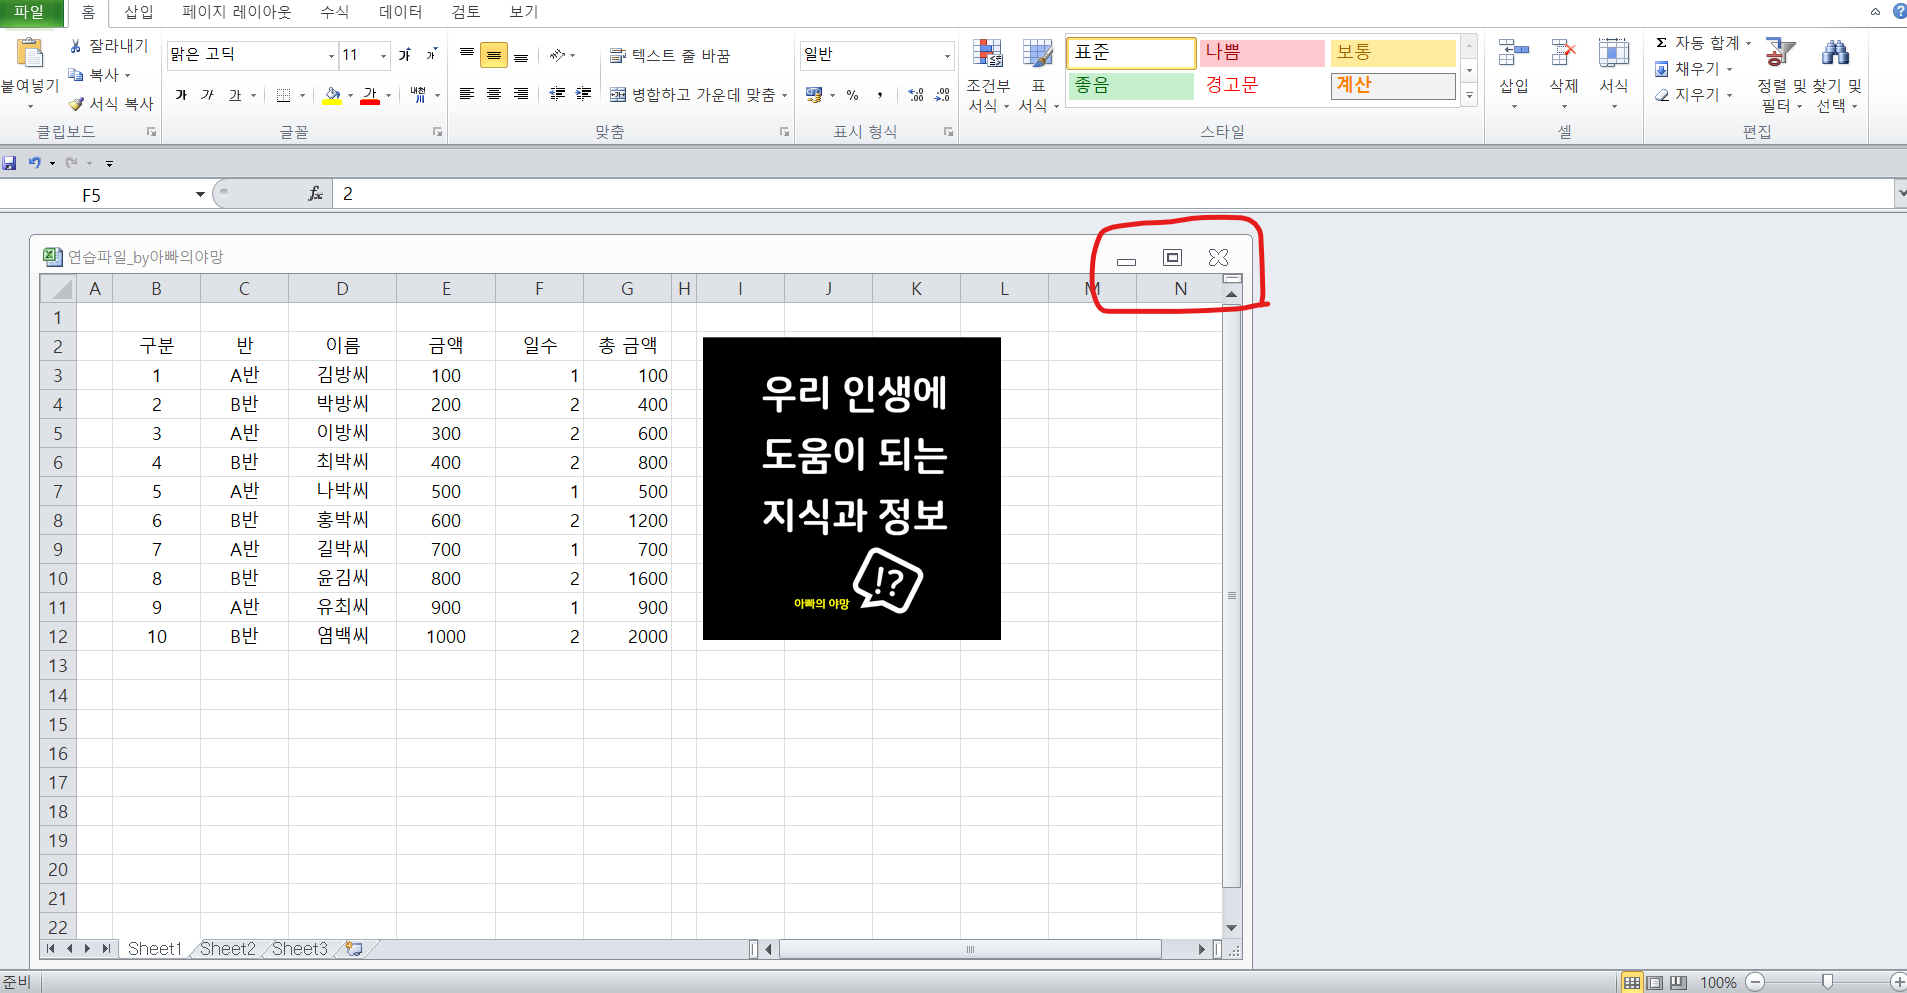Open number format dropdown (일반)
Viewport: 1907px width, 993px height.
[947, 55]
